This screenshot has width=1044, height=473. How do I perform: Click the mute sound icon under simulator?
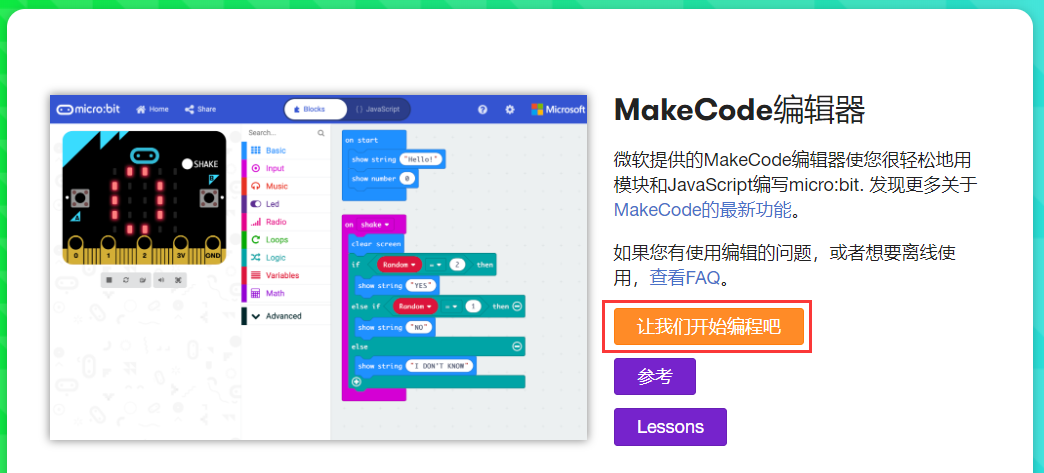(x=162, y=280)
